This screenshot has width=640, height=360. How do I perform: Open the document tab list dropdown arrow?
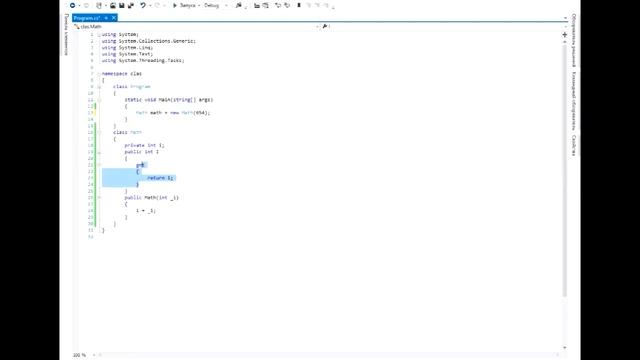[565, 18]
